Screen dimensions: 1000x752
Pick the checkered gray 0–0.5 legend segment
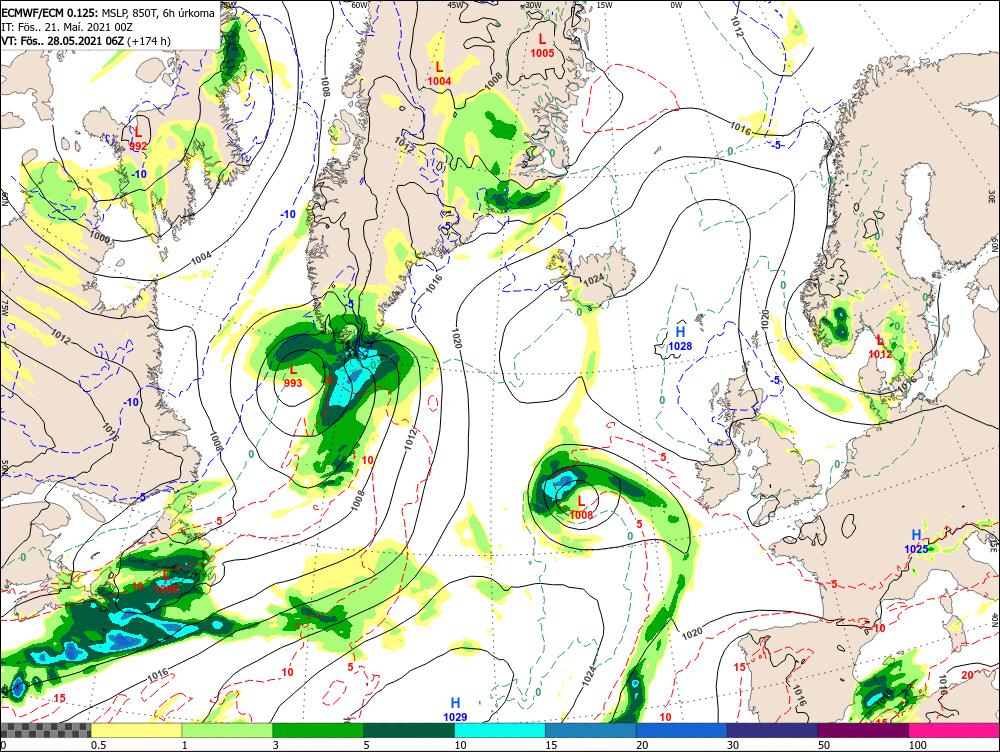(45, 730)
